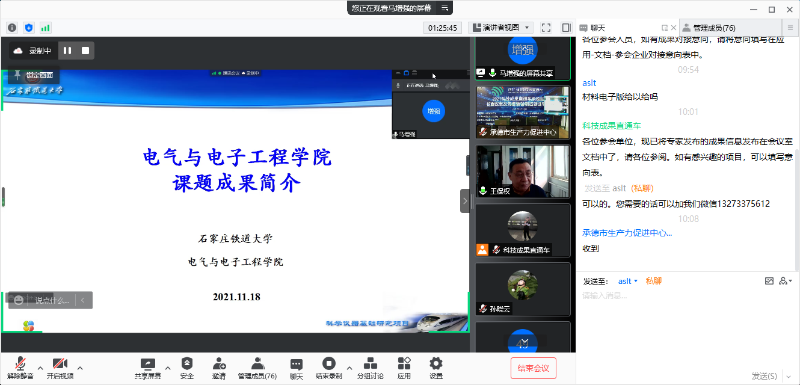Click sender name 科技成果直通车 in chat

611,125
